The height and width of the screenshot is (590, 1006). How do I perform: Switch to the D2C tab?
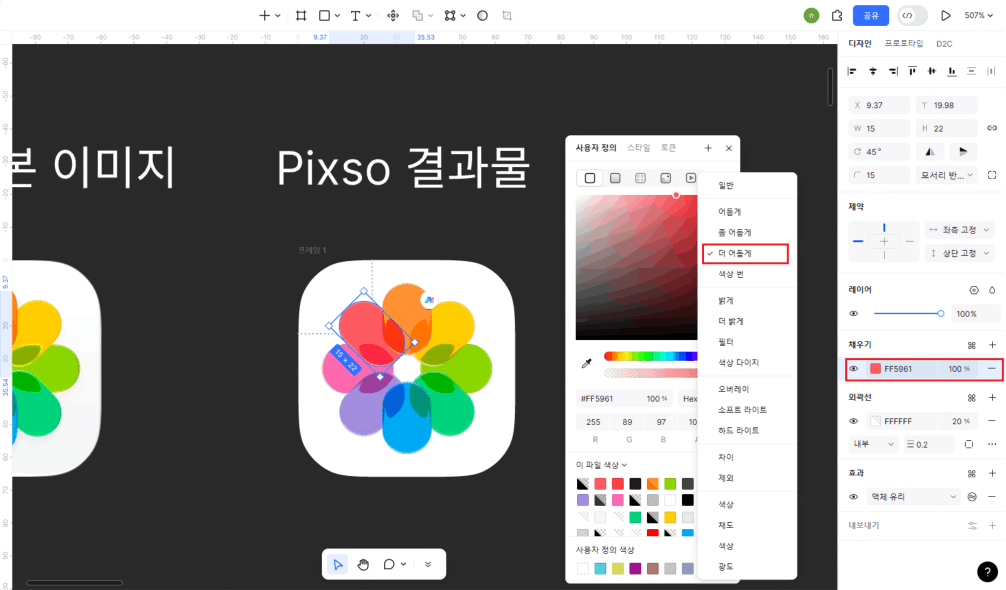(944, 44)
